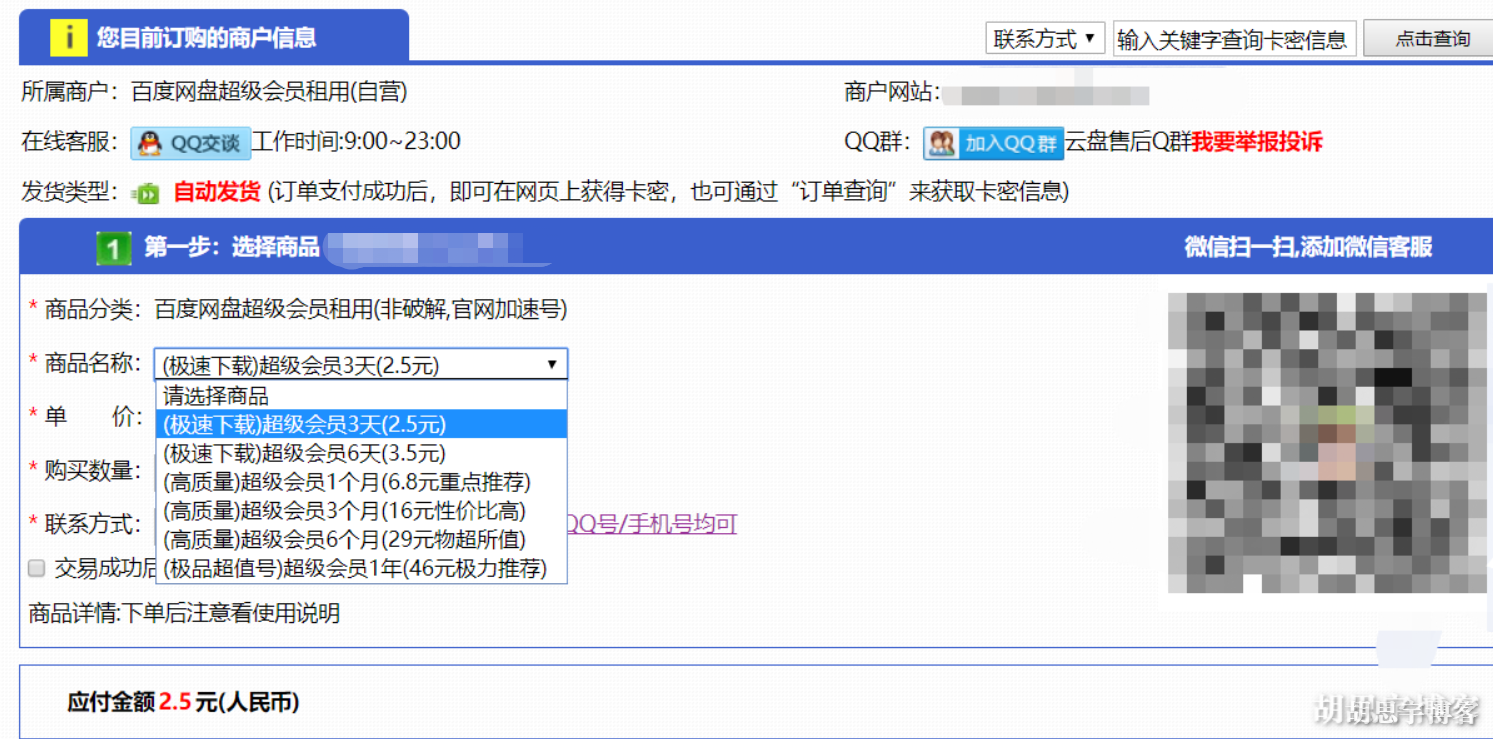Click the 工作时间:9:00~23:00 text
The height and width of the screenshot is (739, 1493).
(356, 142)
